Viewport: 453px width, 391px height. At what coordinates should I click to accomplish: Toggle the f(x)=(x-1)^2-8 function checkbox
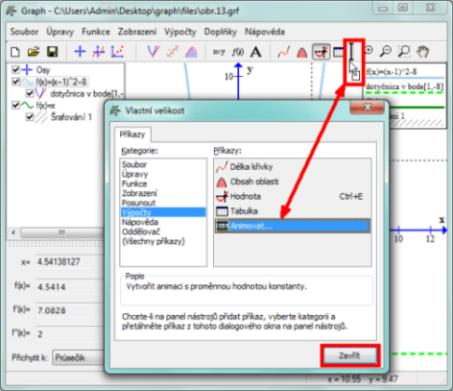click(15, 81)
